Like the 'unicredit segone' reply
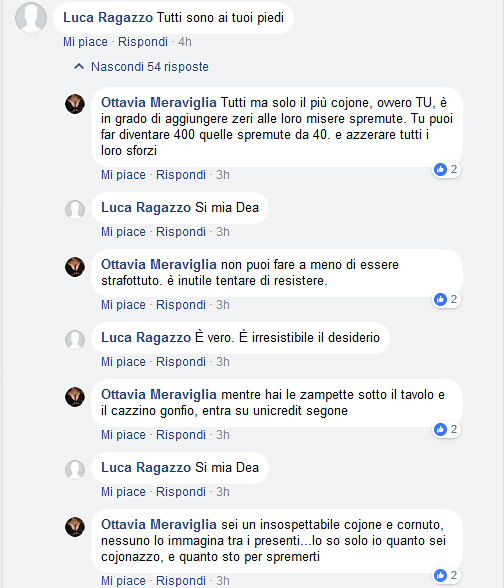The width and height of the screenshot is (504, 588). pyautogui.click(x=123, y=435)
